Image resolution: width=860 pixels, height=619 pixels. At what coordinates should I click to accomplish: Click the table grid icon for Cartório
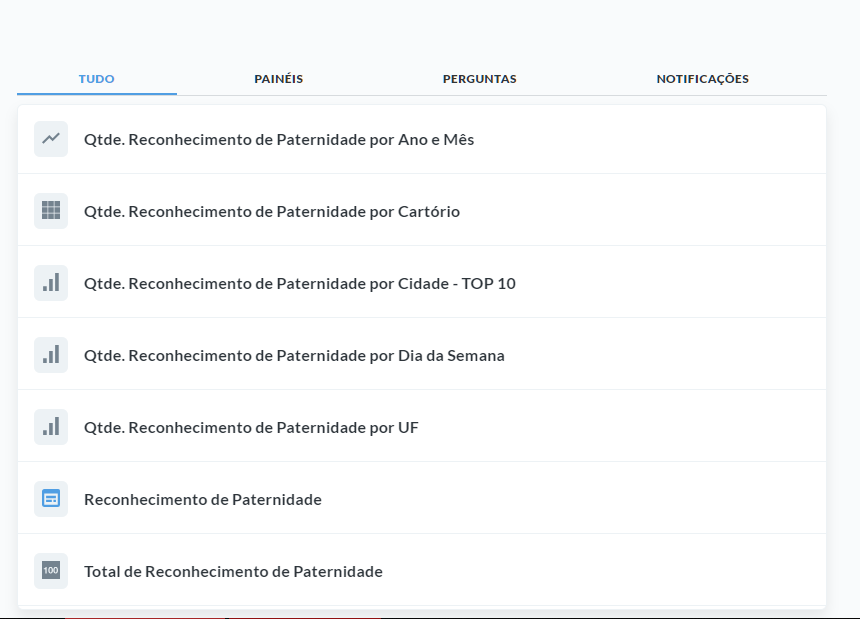51,211
